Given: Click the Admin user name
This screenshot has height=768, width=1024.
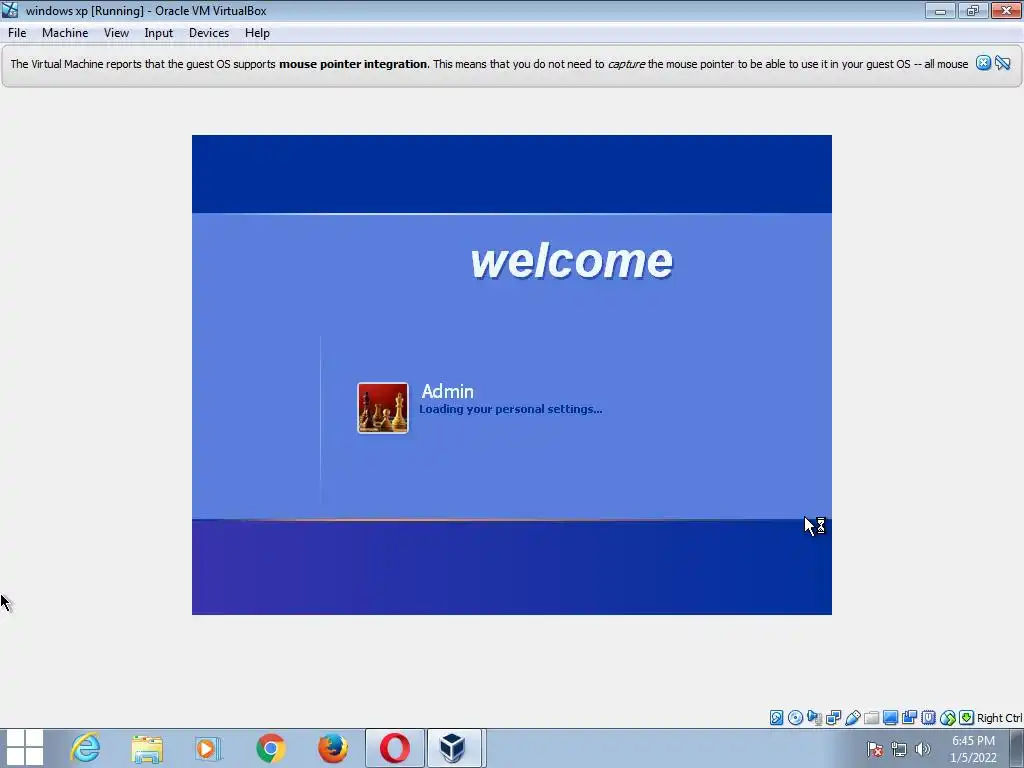Looking at the screenshot, I should [x=447, y=391].
